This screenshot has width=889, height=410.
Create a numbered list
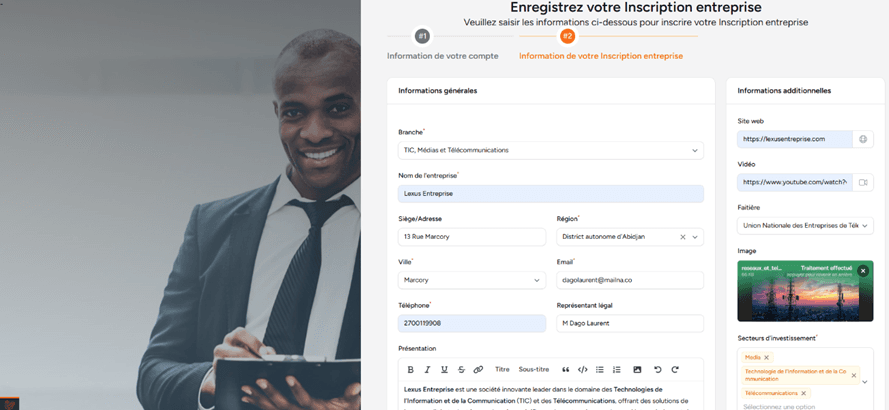617,369
